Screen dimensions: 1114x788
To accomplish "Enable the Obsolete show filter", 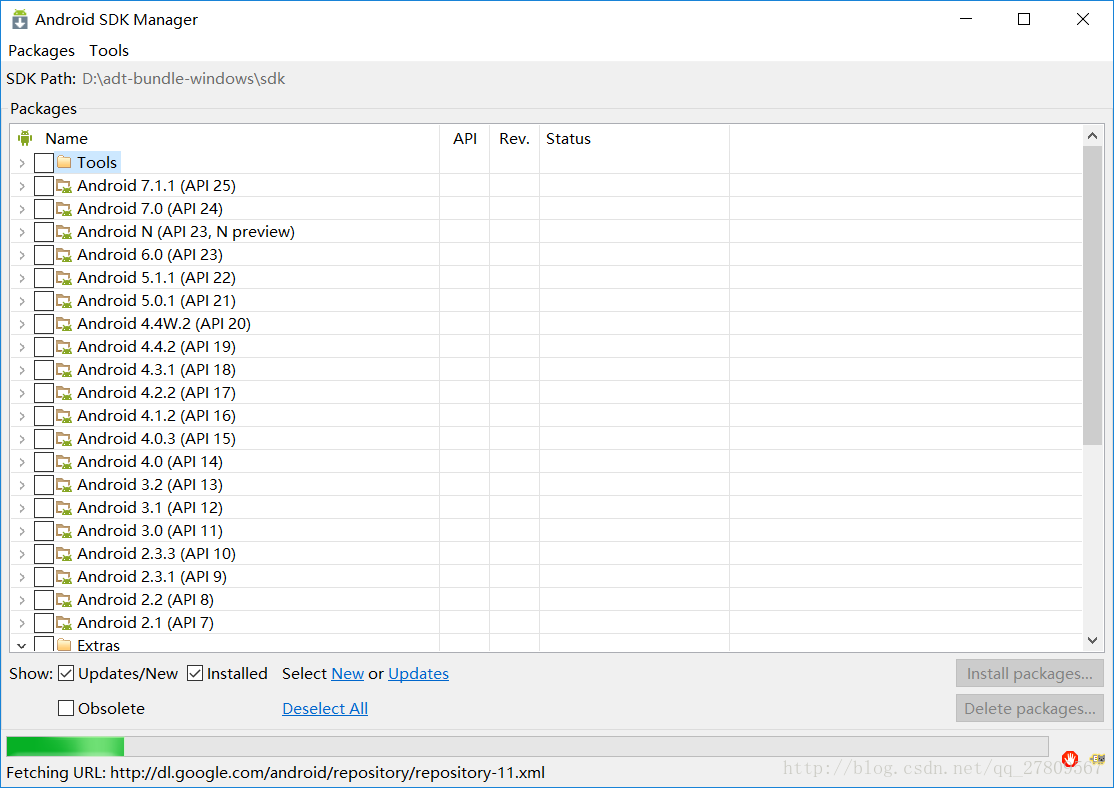I will [x=66, y=708].
